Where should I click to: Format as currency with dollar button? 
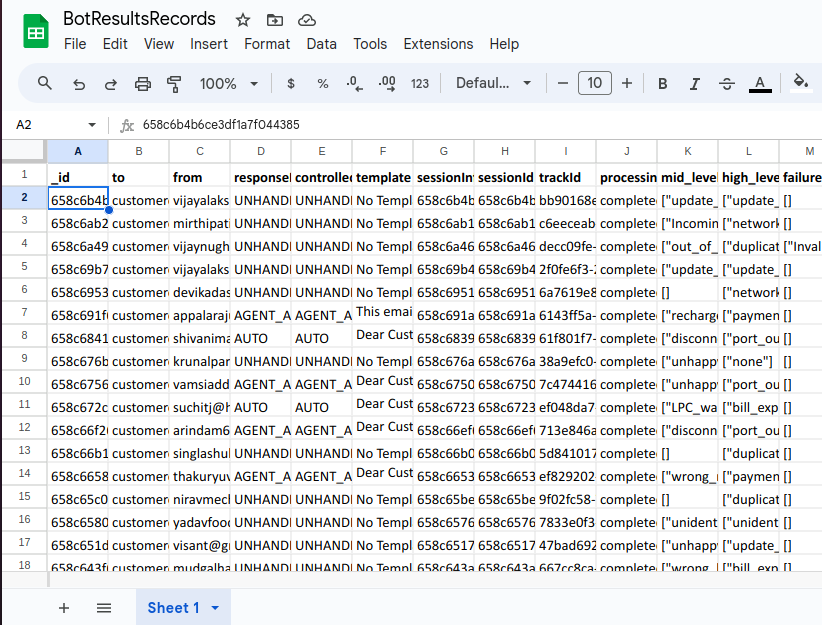pos(291,84)
